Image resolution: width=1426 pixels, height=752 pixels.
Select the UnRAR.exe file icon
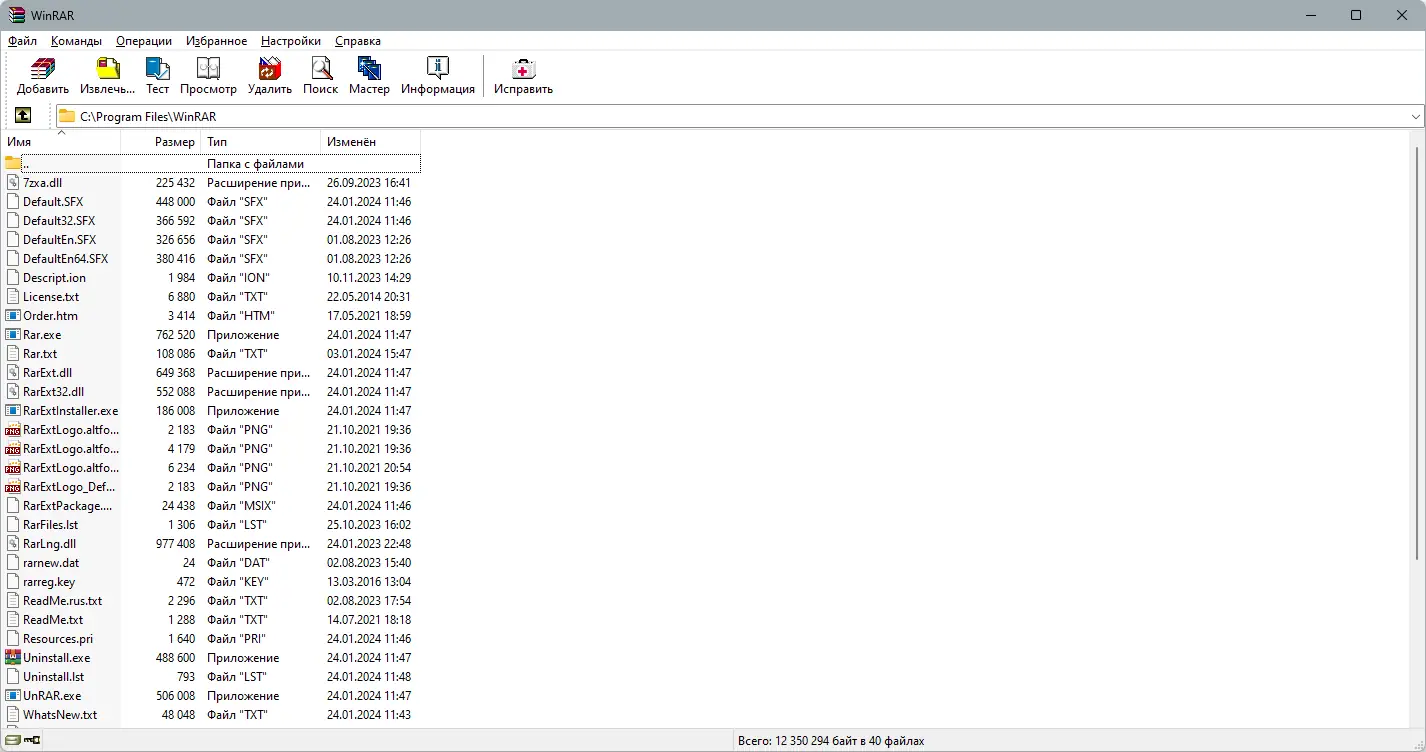(13, 696)
